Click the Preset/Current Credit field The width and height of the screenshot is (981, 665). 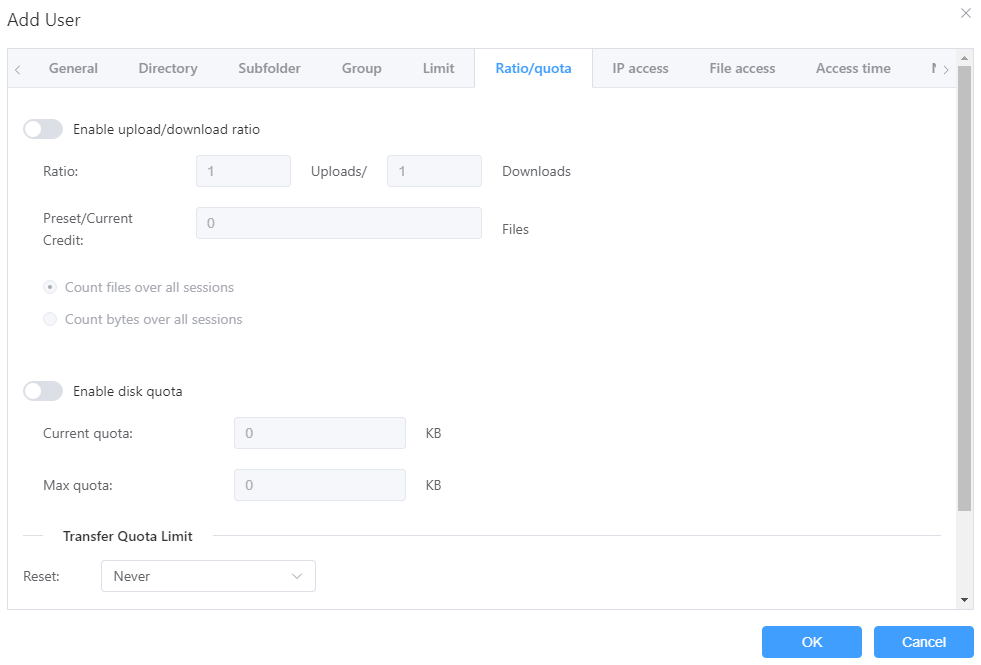(338, 223)
